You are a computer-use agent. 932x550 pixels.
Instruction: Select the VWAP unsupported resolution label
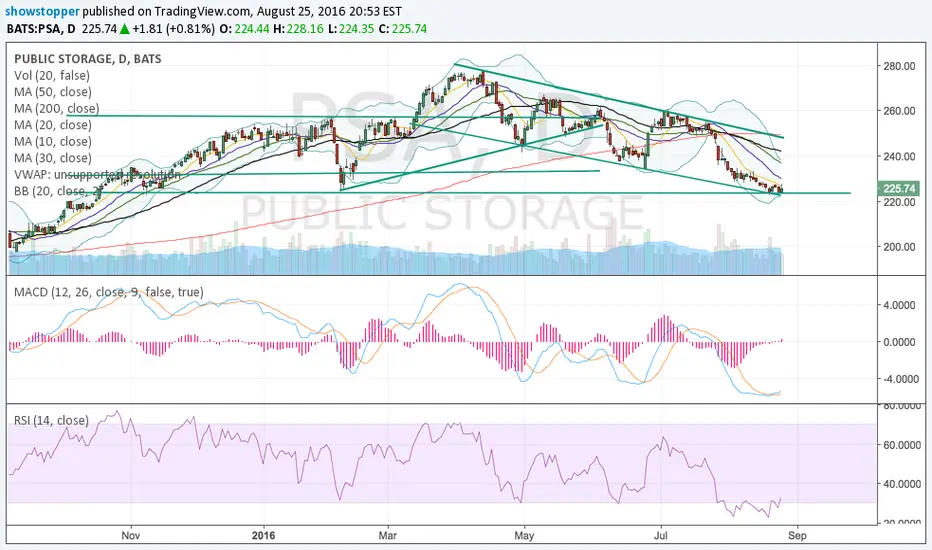click(x=97, y=175)
